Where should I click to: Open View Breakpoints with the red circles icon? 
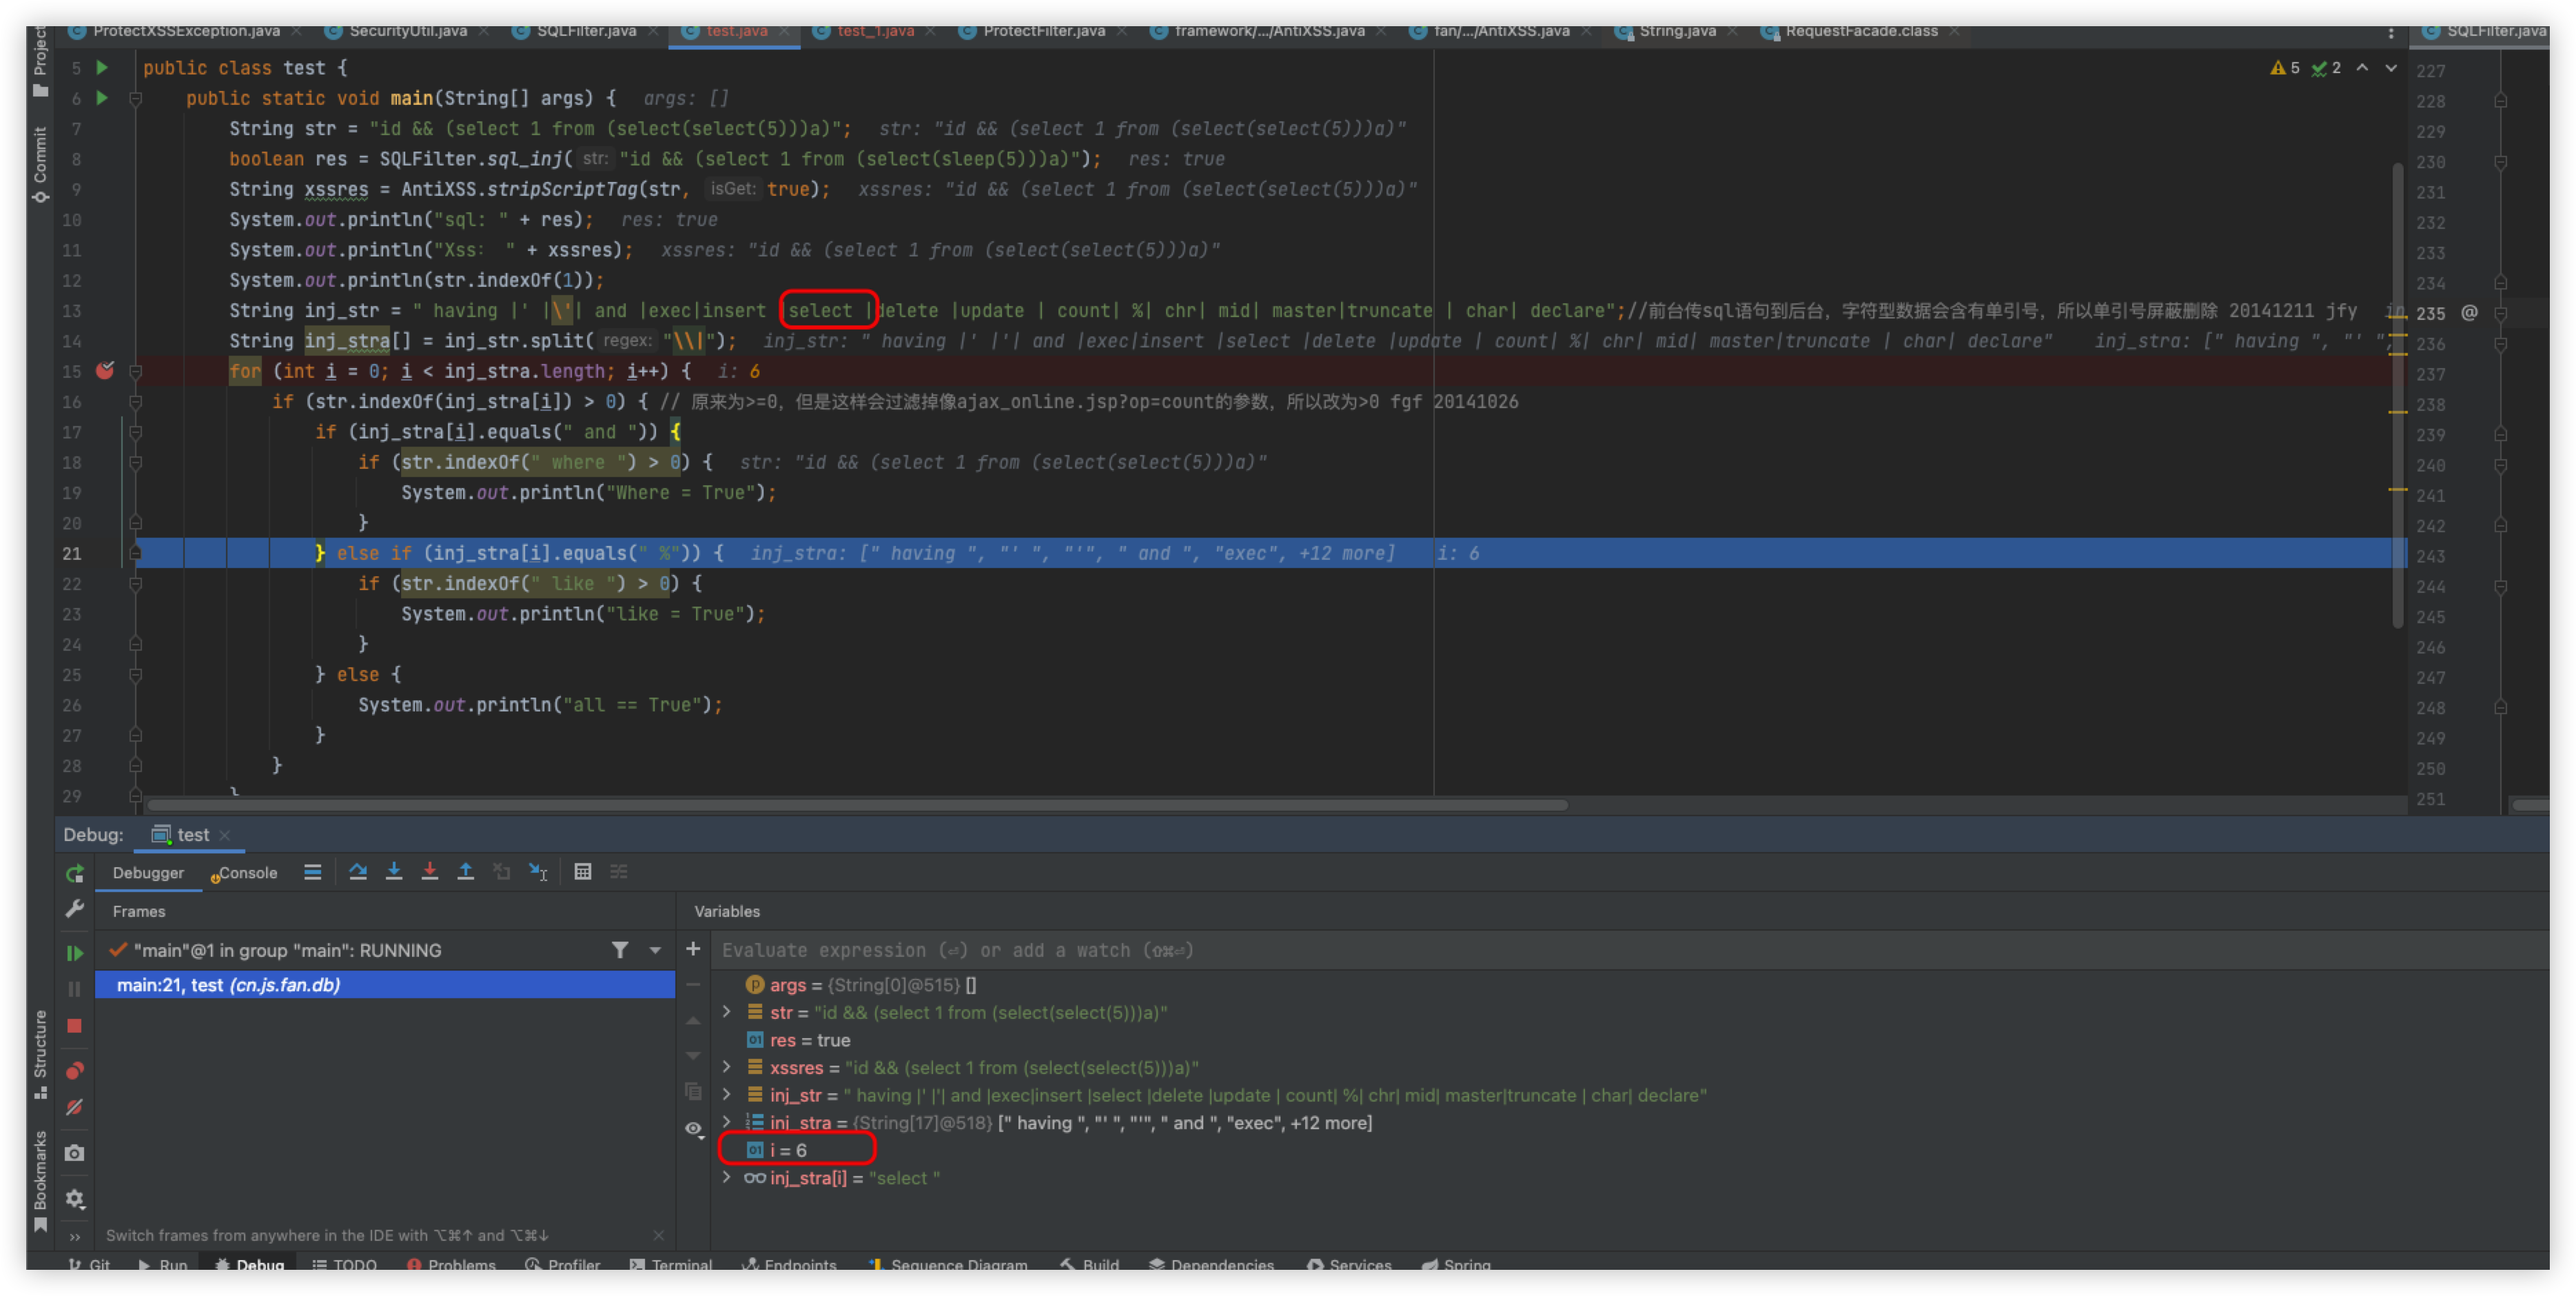coord(75,1070)
